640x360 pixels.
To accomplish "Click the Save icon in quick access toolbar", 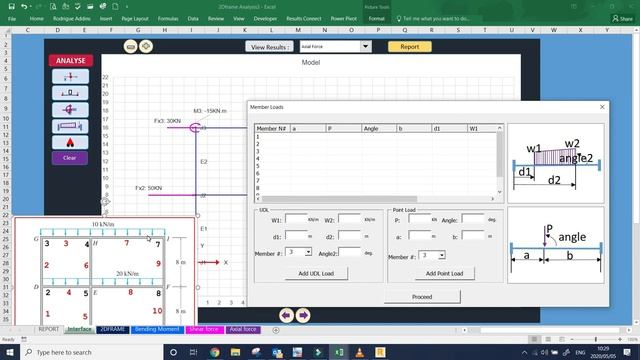I will 11,7.
